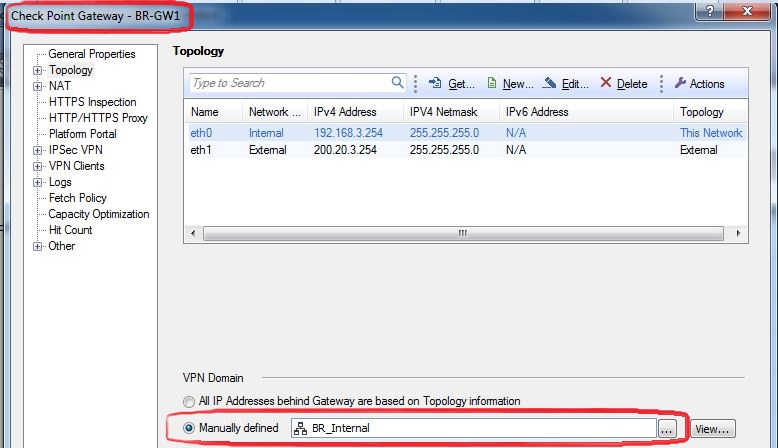Viewport: 778px width, 448px height.
Task: Click the search magnifier icon
Action: coord(397,82)
